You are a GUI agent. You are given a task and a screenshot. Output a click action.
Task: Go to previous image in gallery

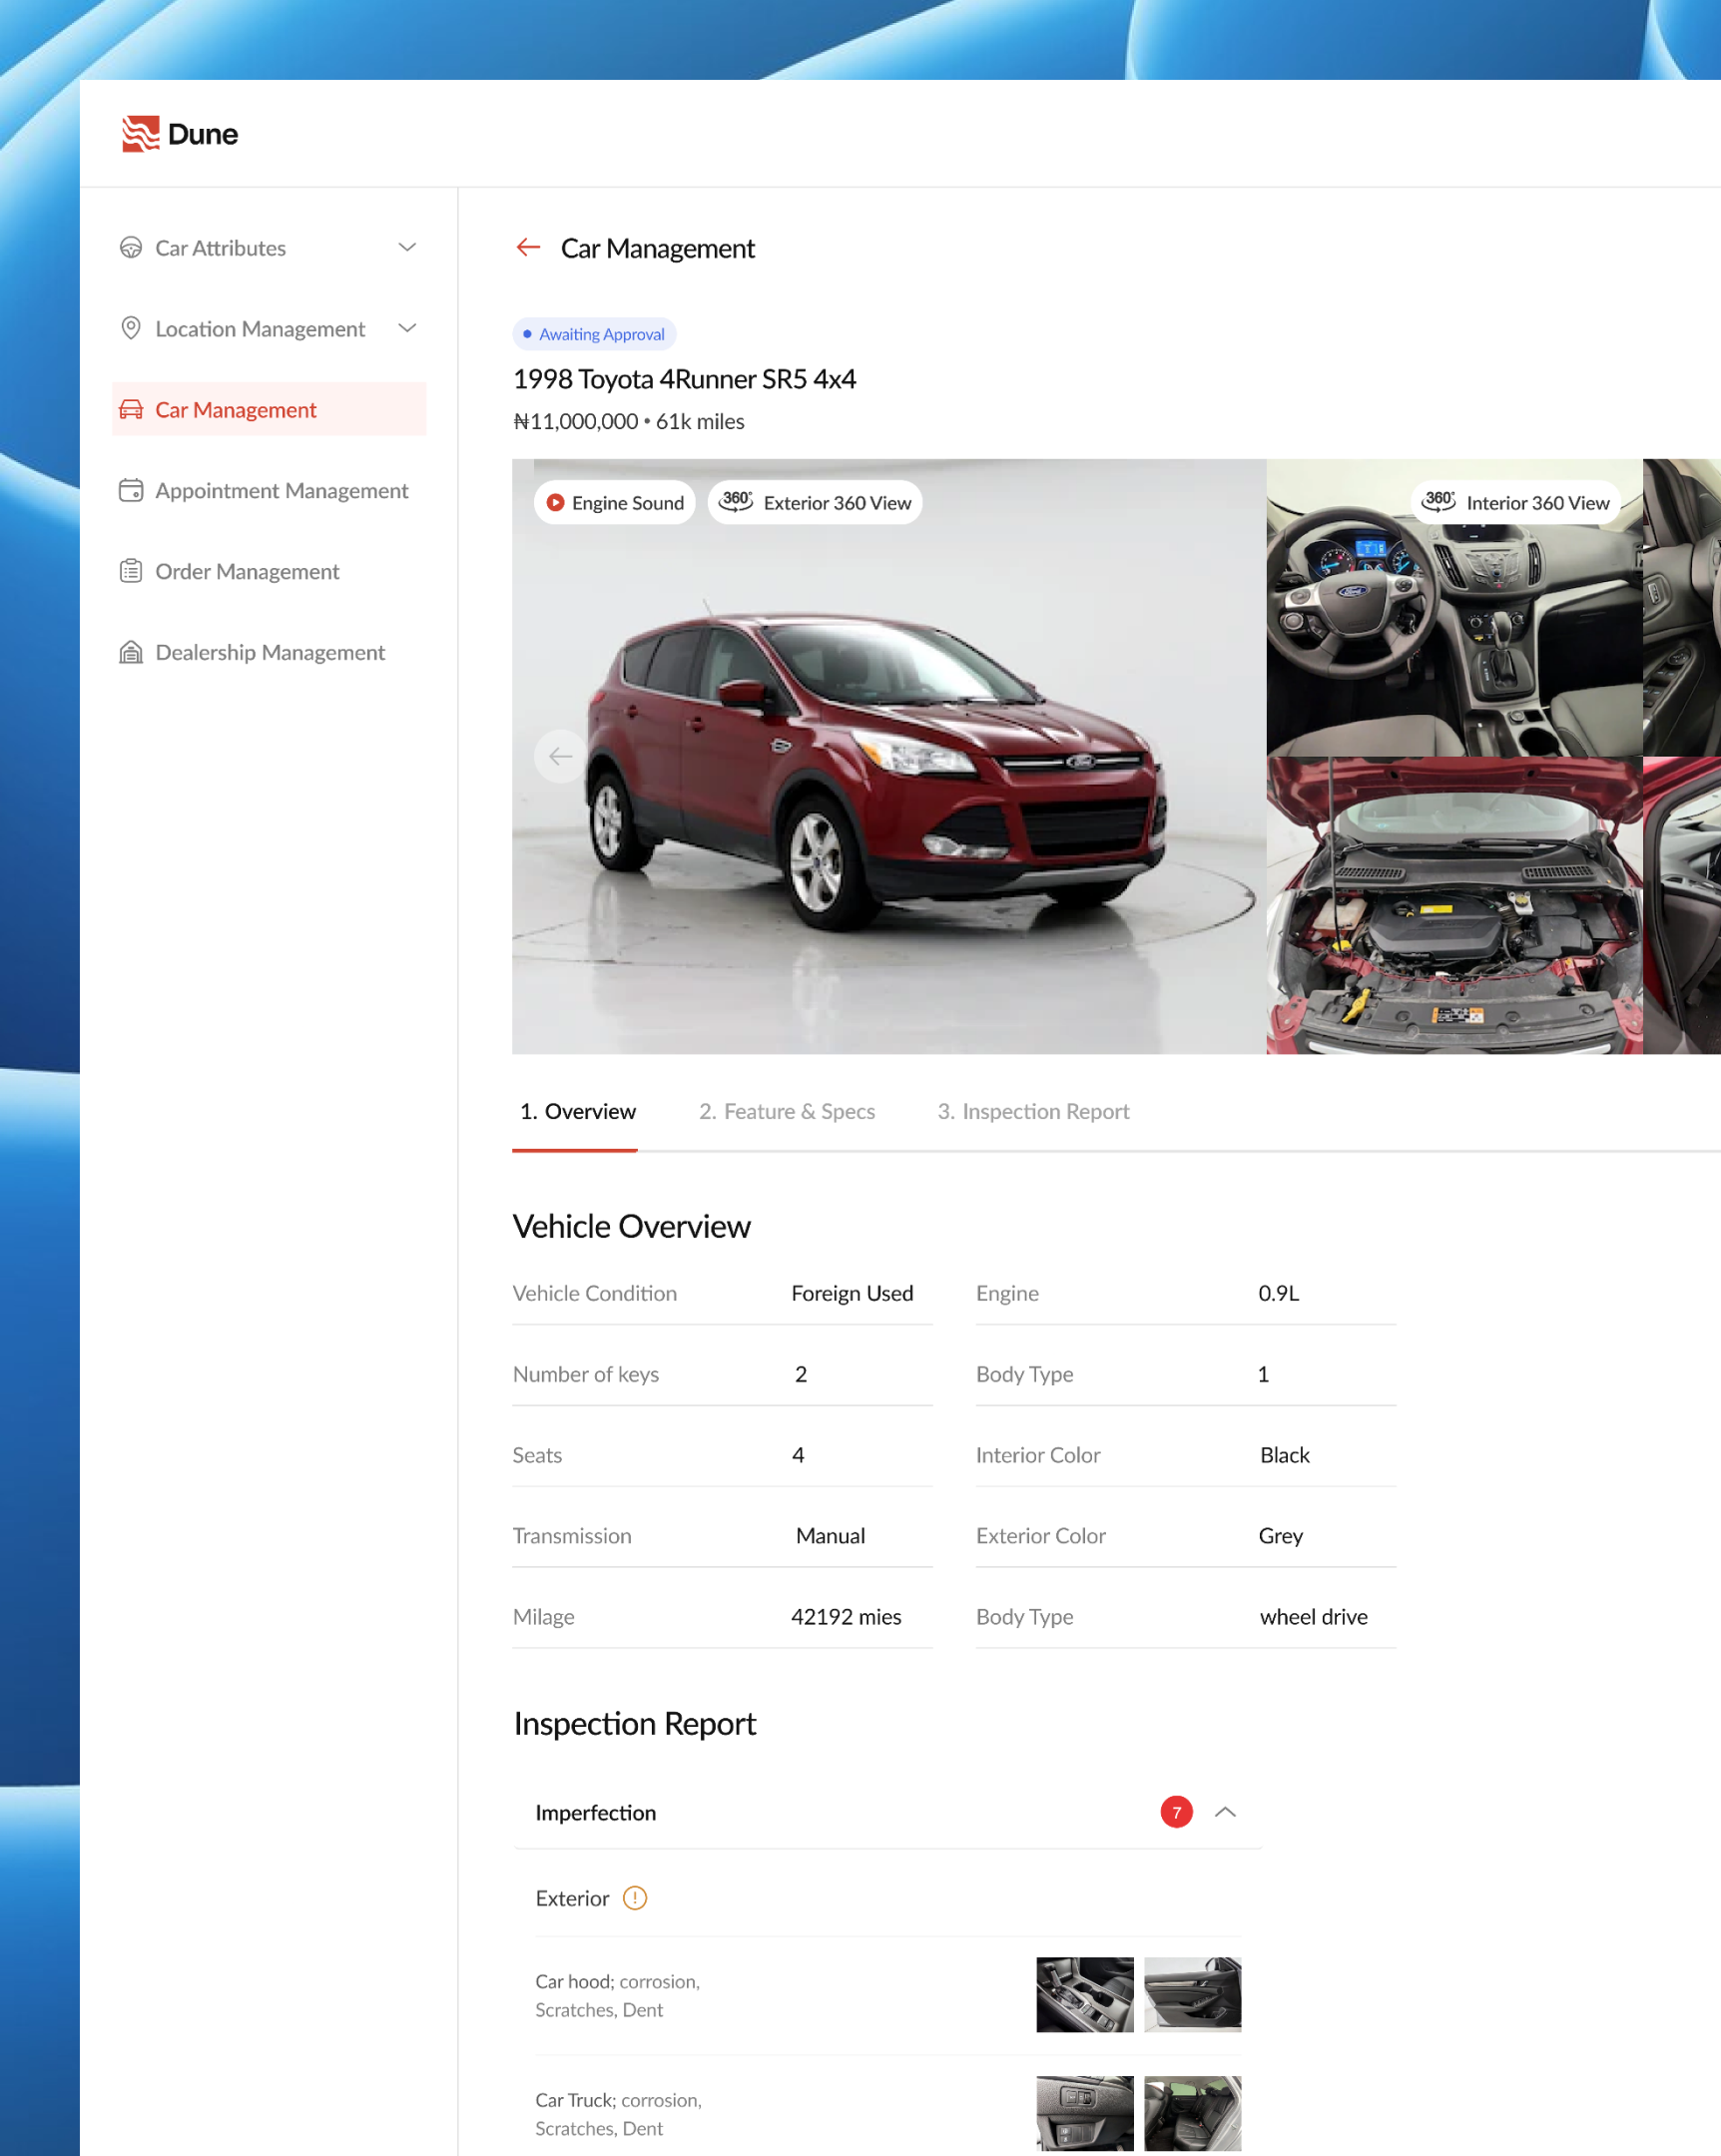pyautogui.click(x=561, y=756)
